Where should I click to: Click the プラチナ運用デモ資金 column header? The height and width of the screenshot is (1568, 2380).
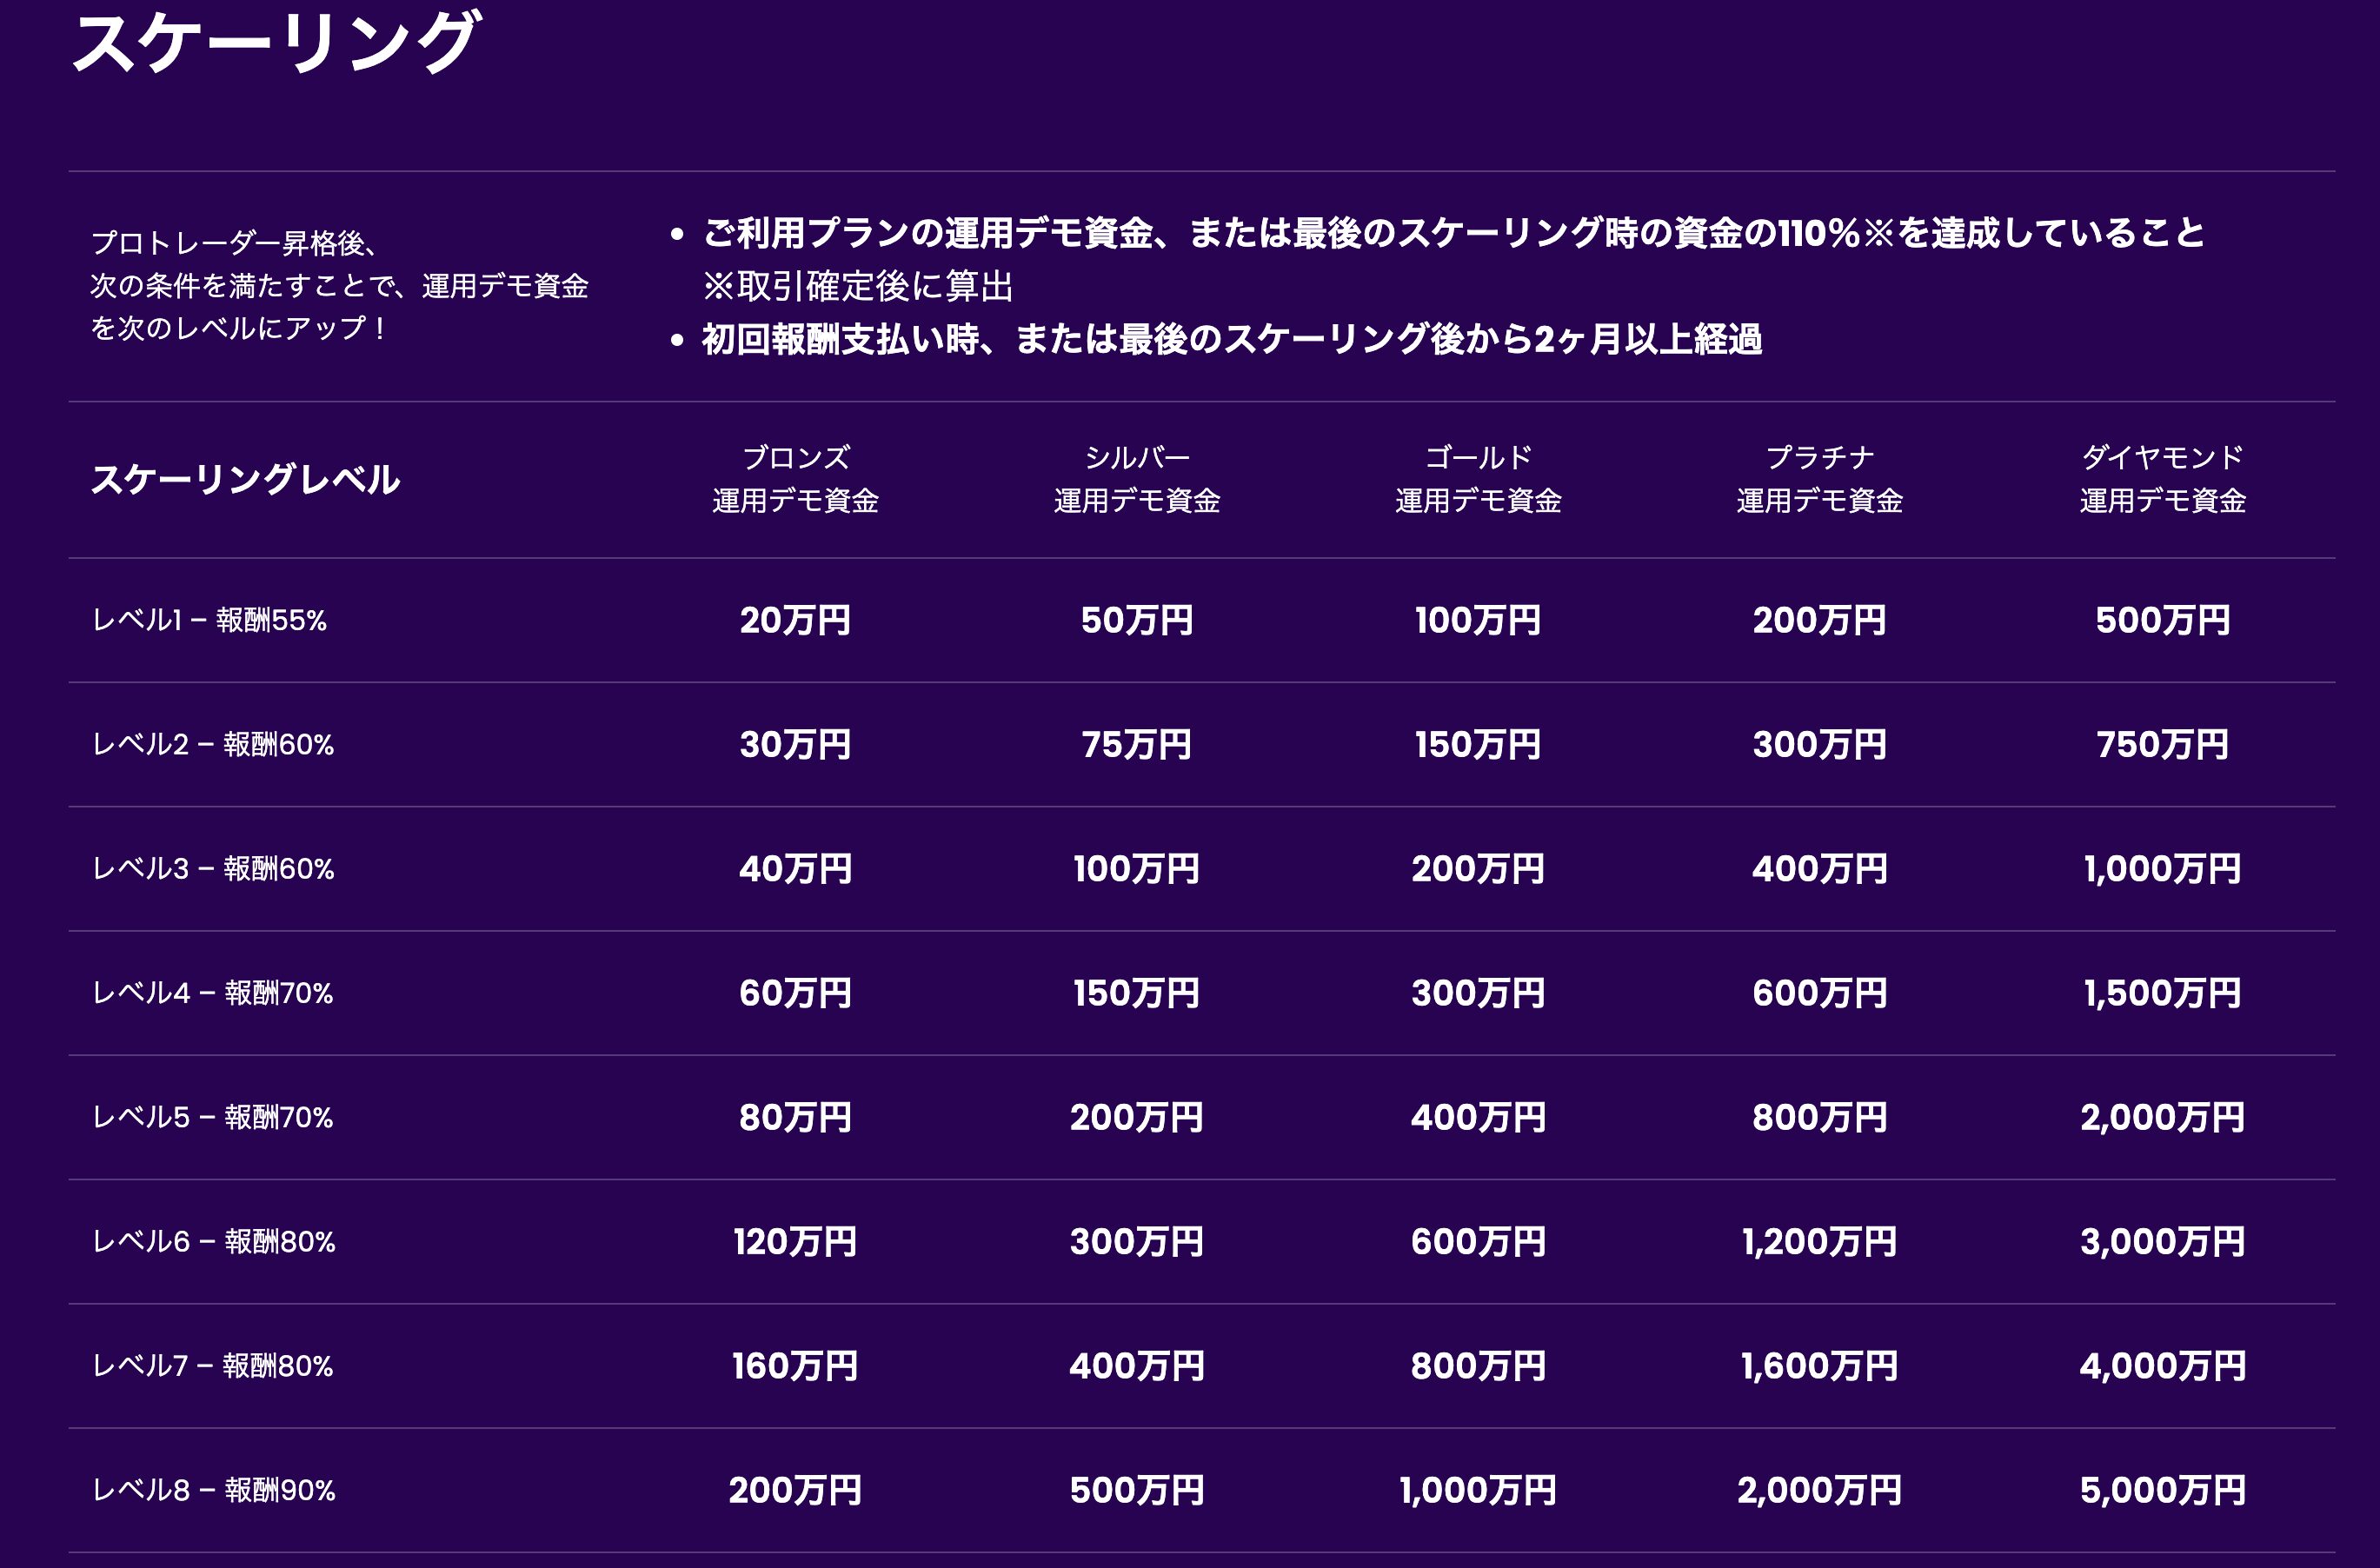pyautogui.click(x=1819, y=479)
